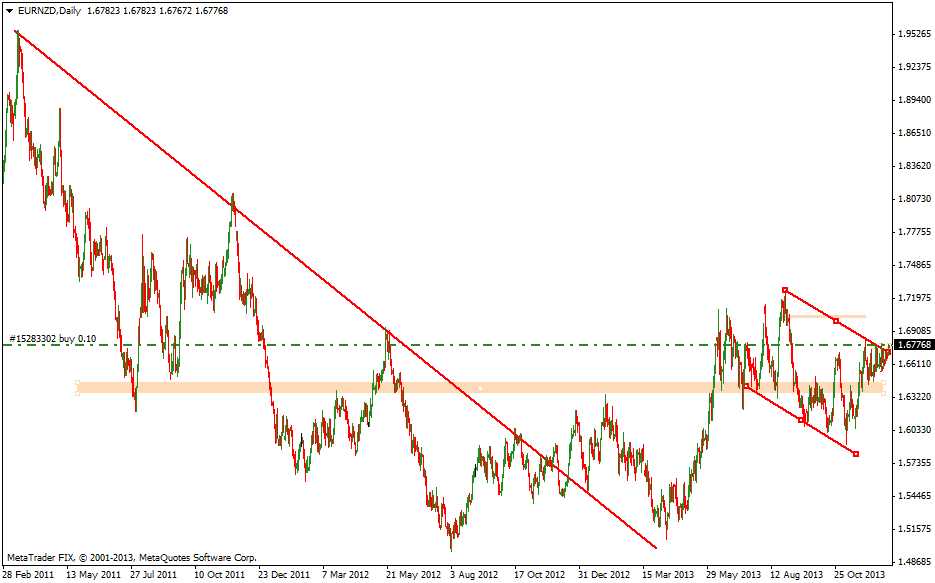Screen dimensions: 935x583
Task: Click right edge handle of wide orange rectangle
Action: [x=883, y=387]
